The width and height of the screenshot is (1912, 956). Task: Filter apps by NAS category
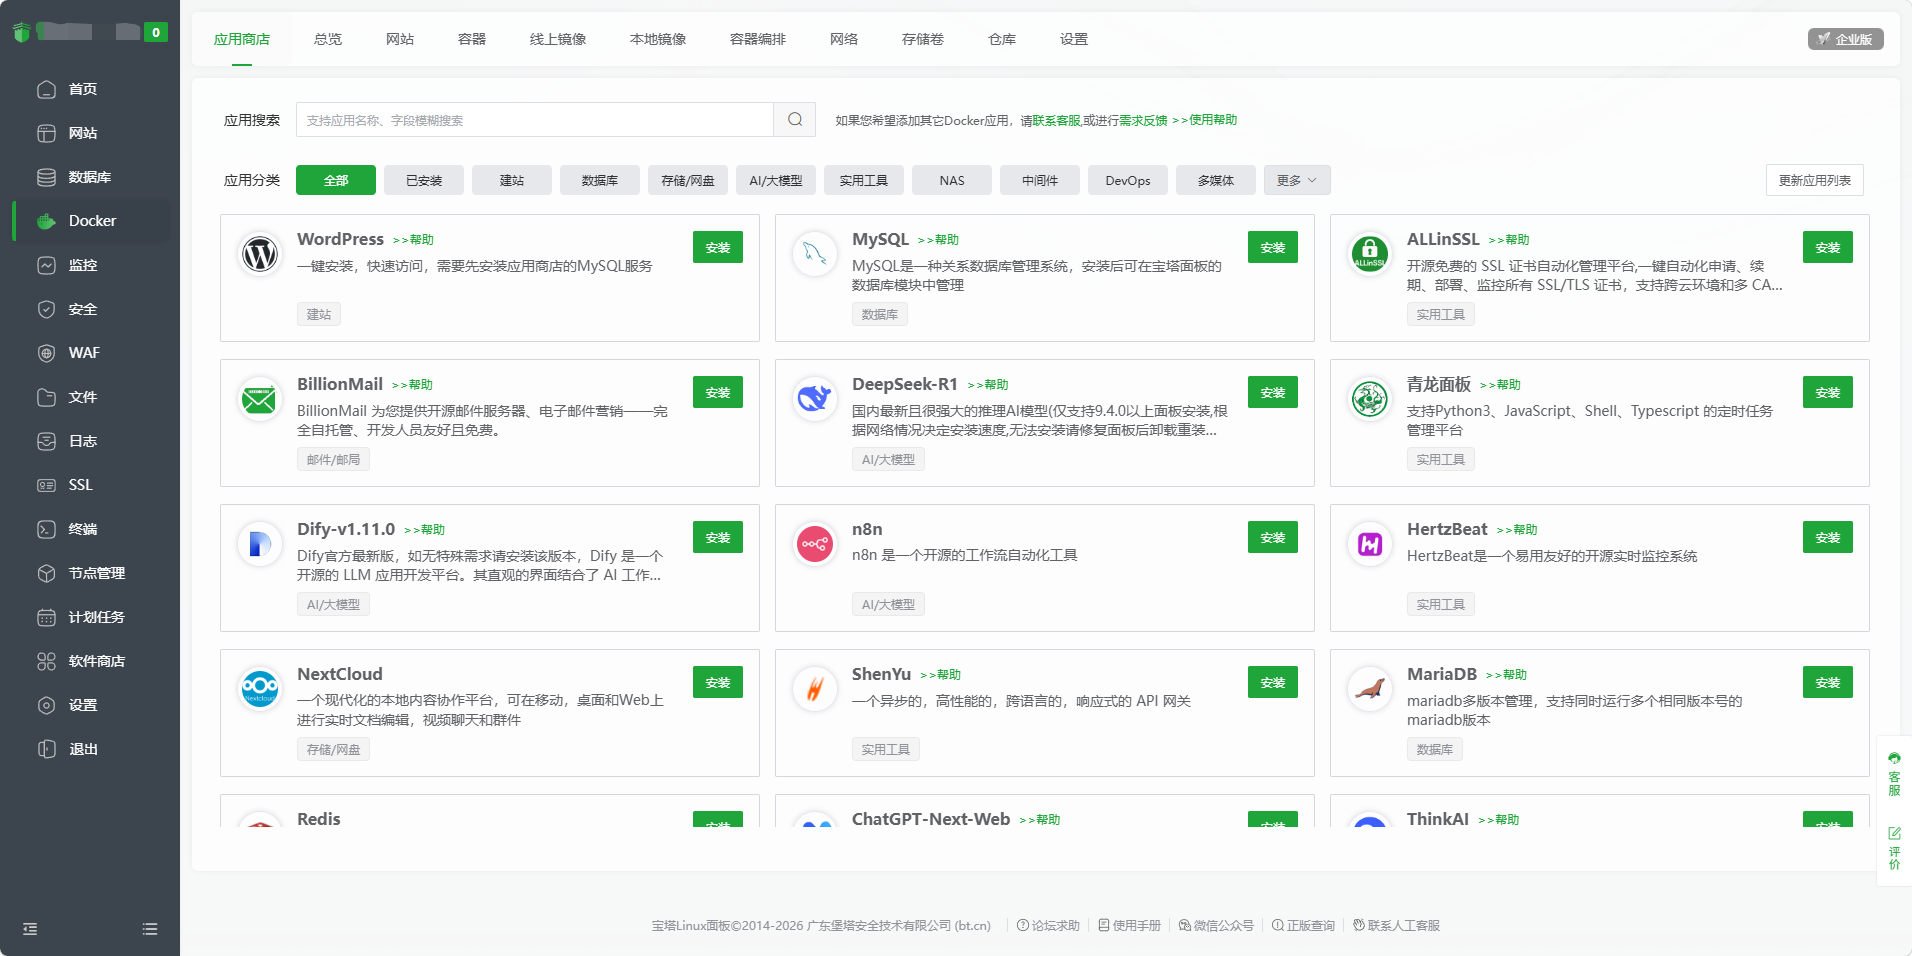pos(952,180)
